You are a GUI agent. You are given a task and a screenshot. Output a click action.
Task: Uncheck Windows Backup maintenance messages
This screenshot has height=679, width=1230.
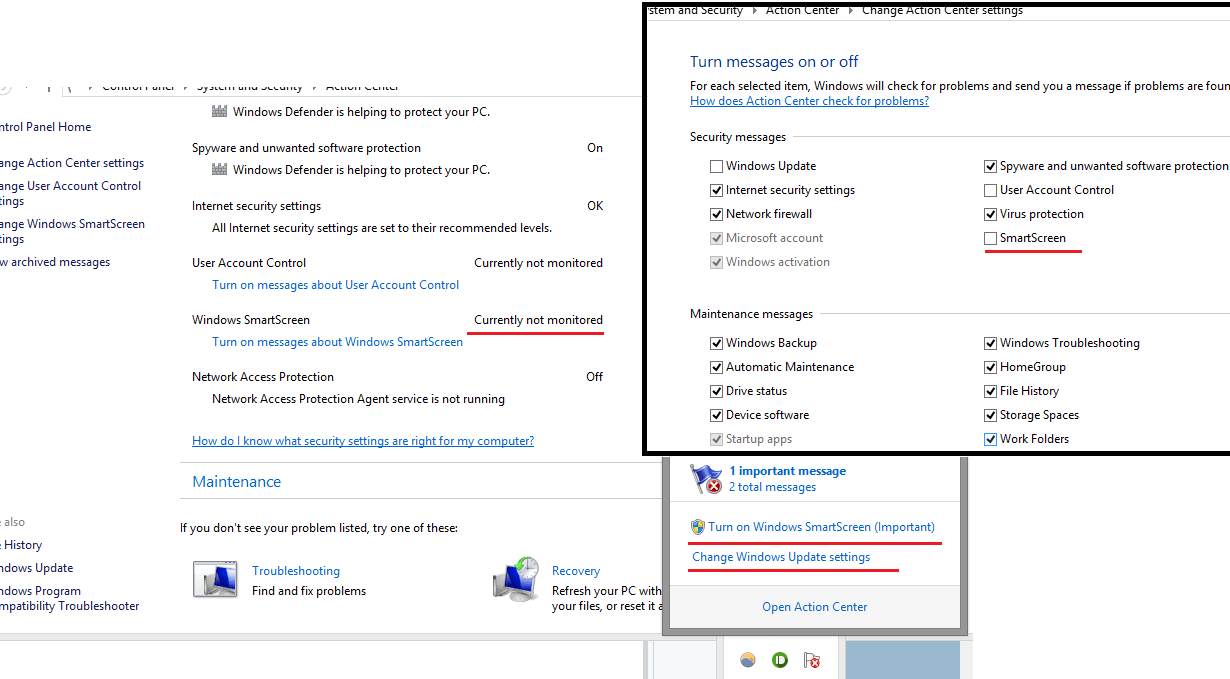[x=716, y=343]
